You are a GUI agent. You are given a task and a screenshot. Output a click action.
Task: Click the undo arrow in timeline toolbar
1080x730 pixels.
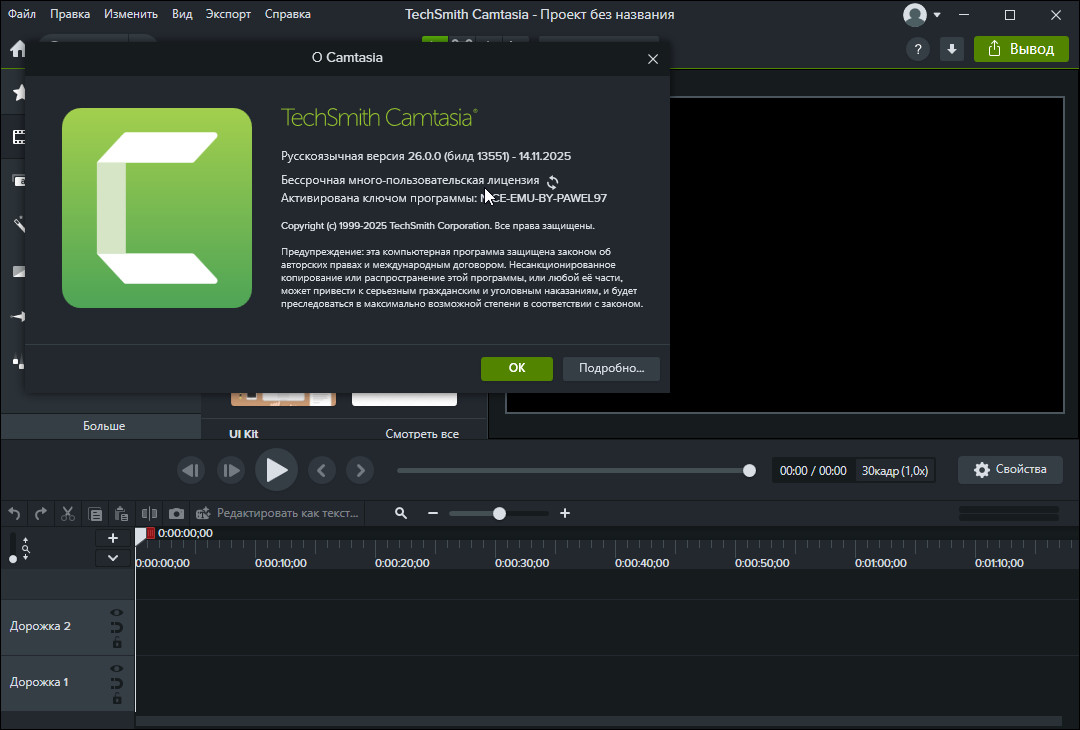14,513
